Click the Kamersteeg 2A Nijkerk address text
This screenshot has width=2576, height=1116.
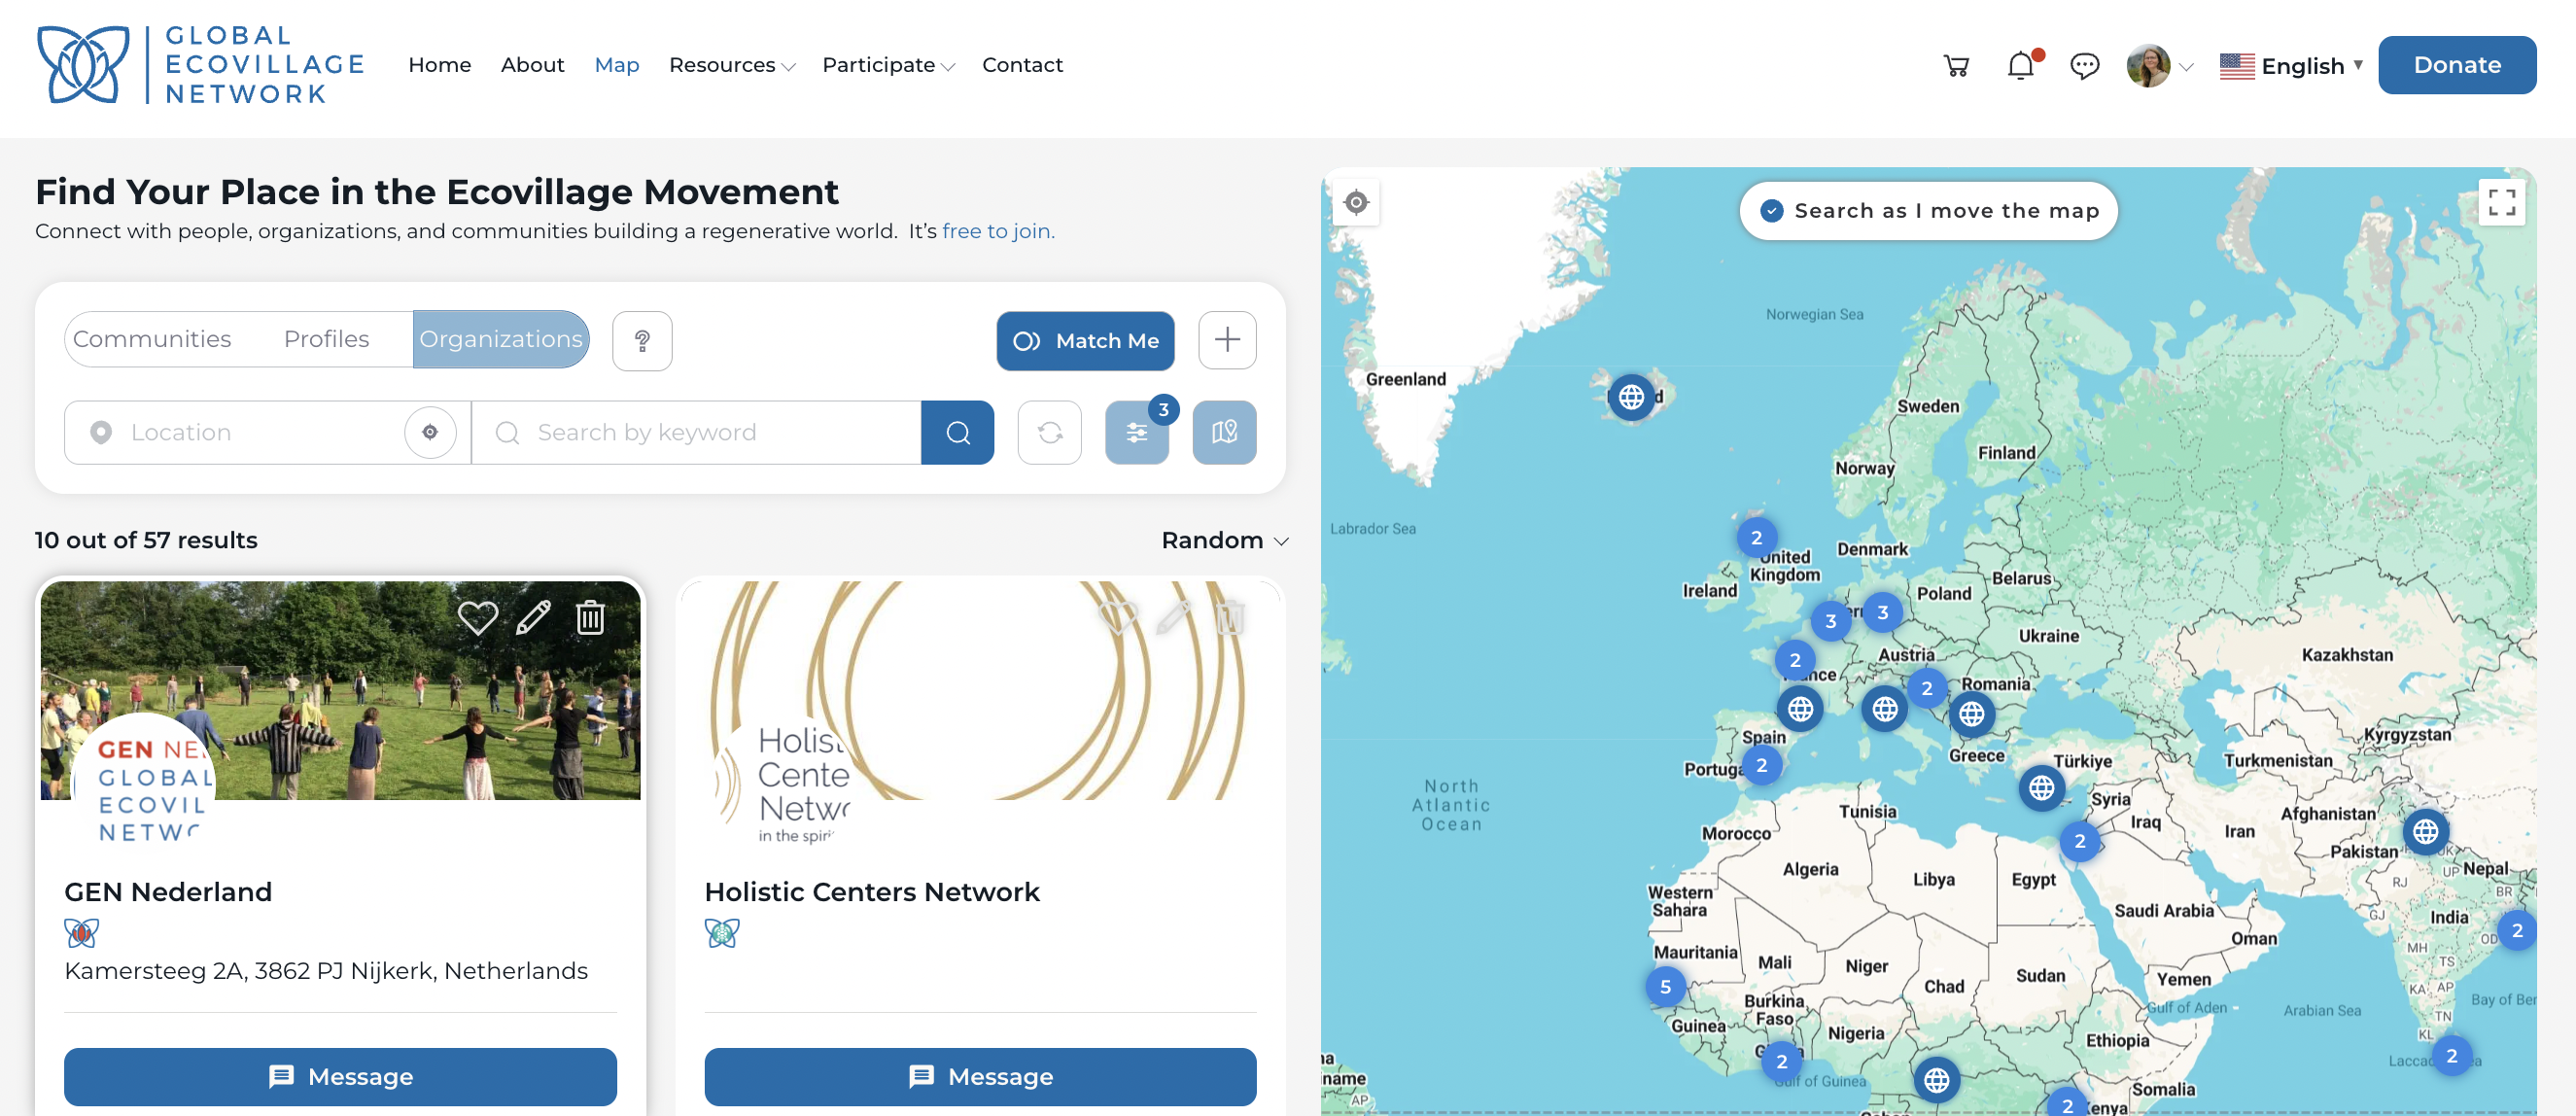[326, 970]
